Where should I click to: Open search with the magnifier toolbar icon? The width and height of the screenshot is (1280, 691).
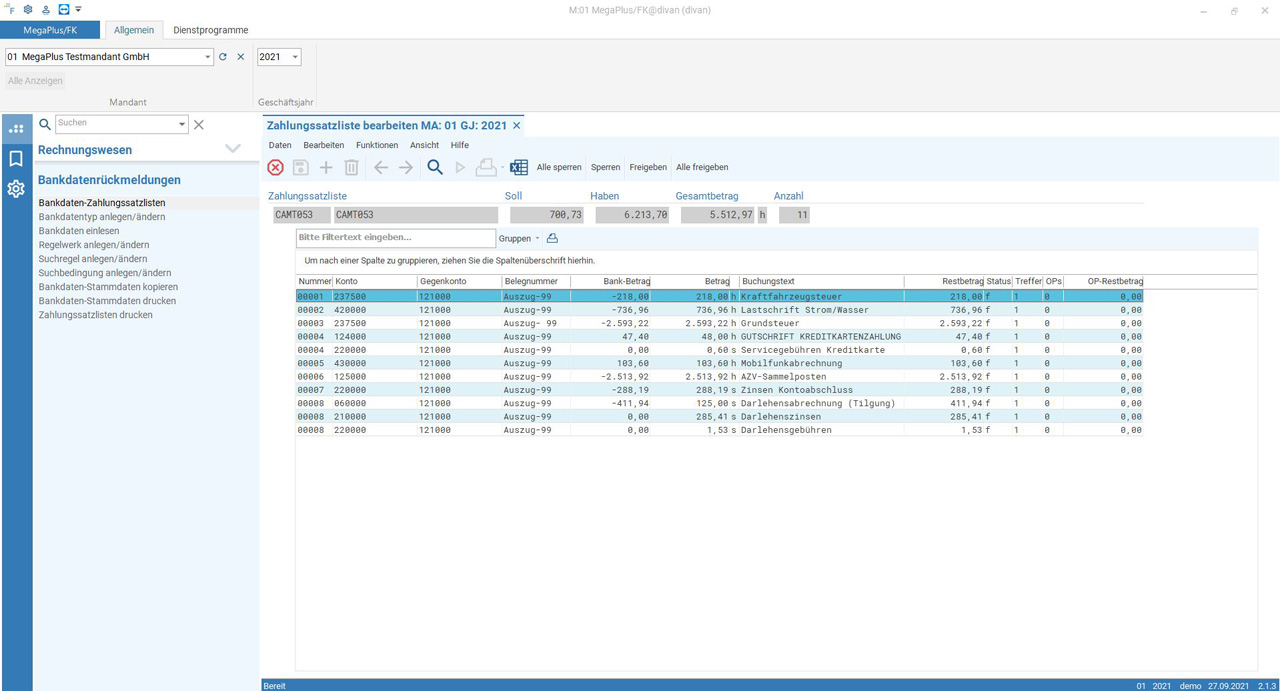(x=435, y=167)
